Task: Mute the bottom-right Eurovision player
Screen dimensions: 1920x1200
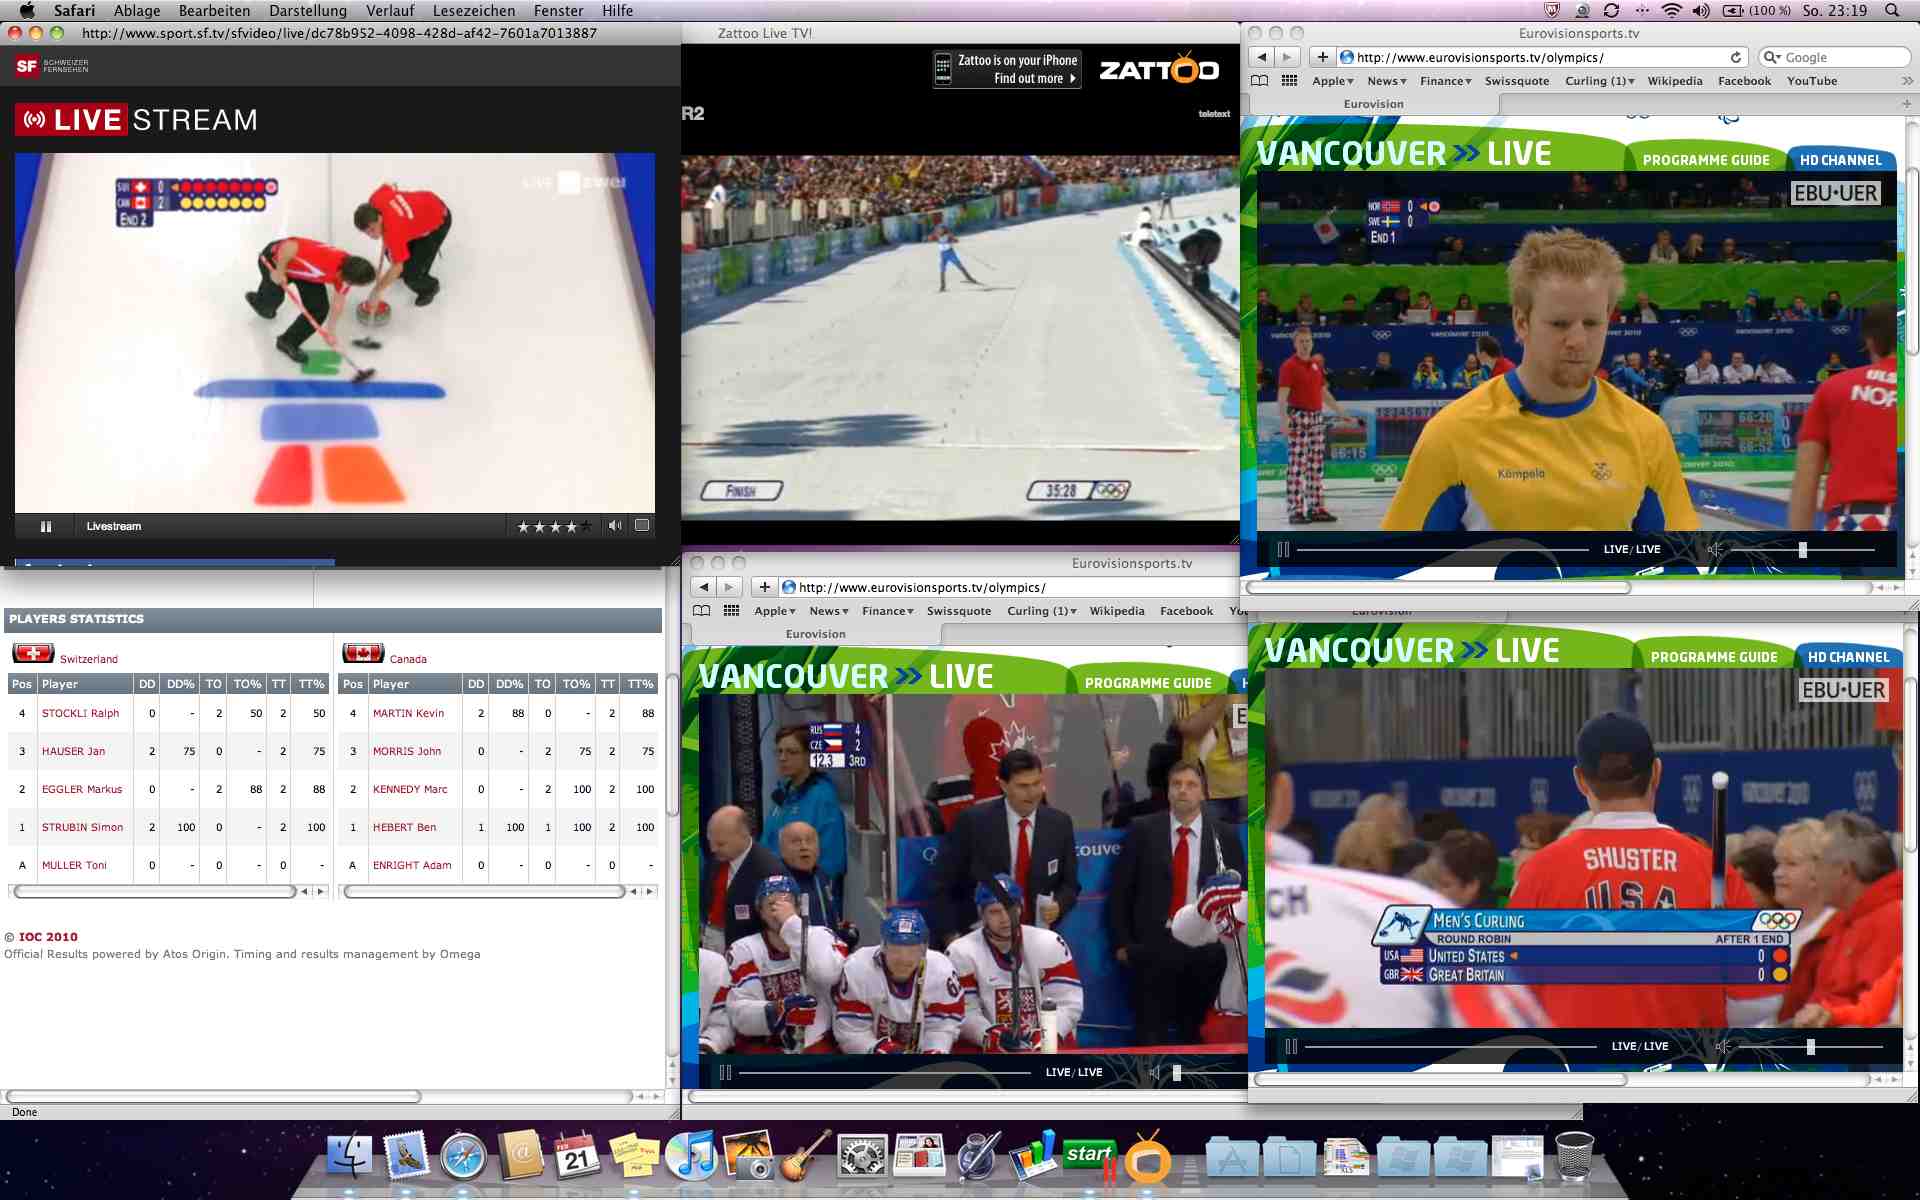Action: click(x=1723, y=1046)
